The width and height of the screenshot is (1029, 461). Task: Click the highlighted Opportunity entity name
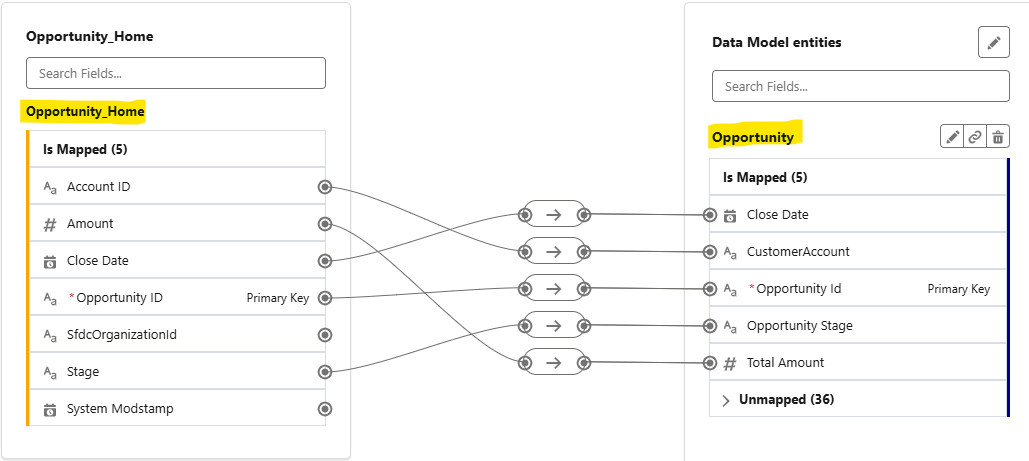coord(752,137)
